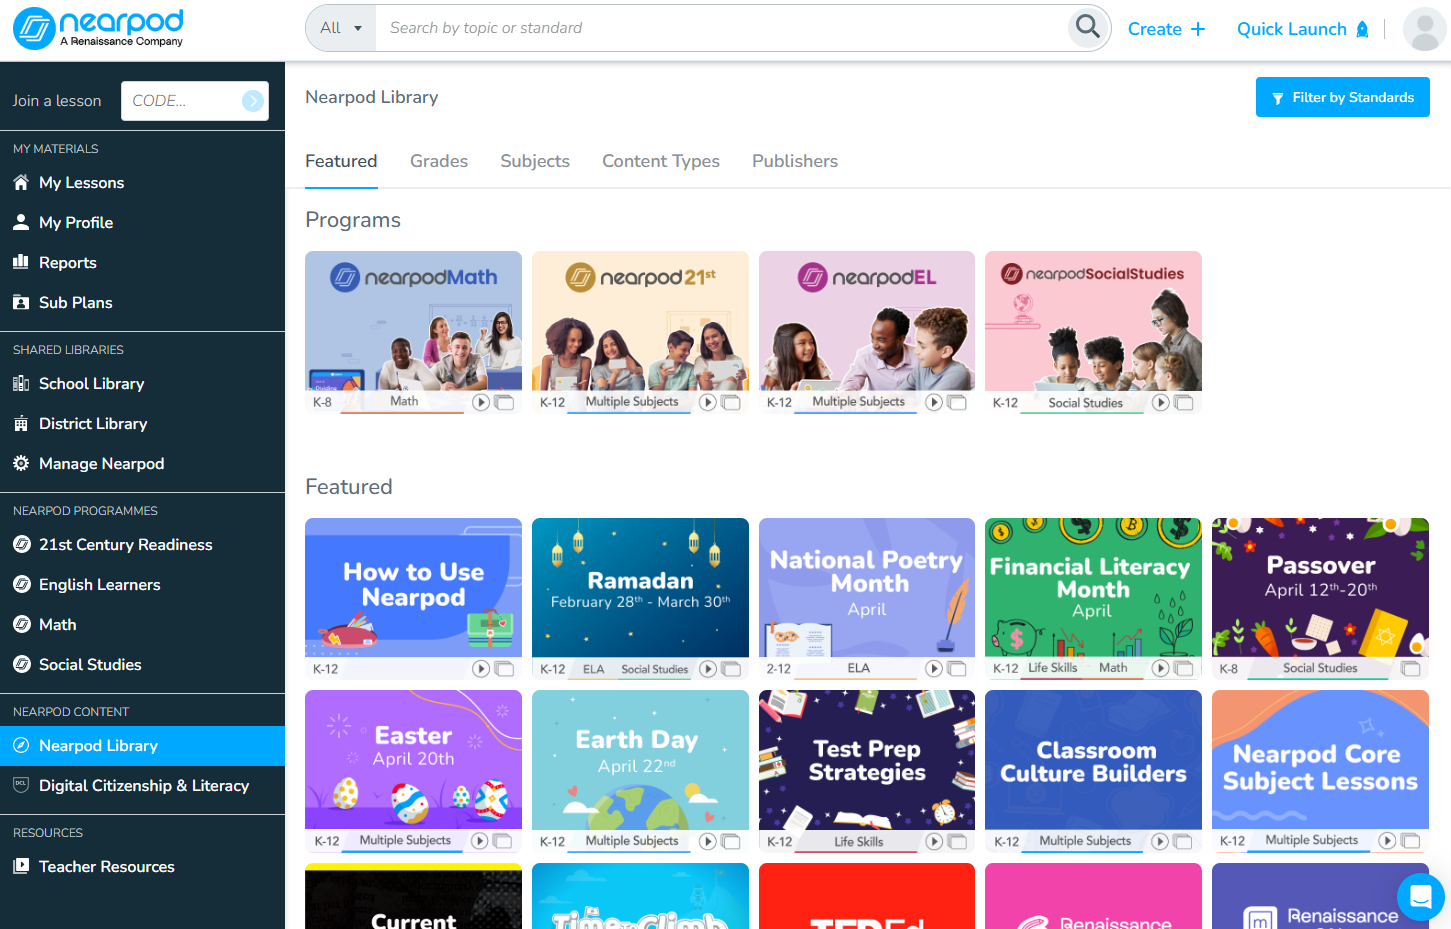The width and height of the screenshot is (1451, 929).
Task: Click the search magnifying glass icon
Action: click(x=1087, y=27)
